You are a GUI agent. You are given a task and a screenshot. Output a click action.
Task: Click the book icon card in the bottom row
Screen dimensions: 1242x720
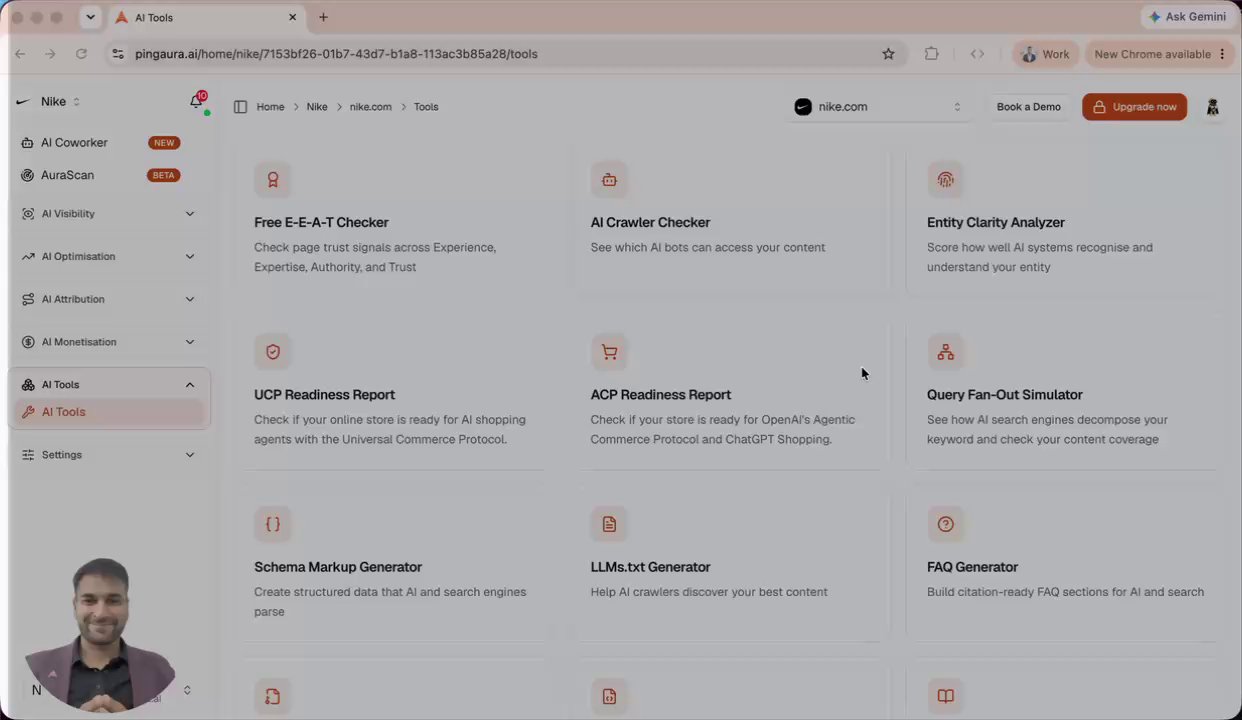click(945, 696)
